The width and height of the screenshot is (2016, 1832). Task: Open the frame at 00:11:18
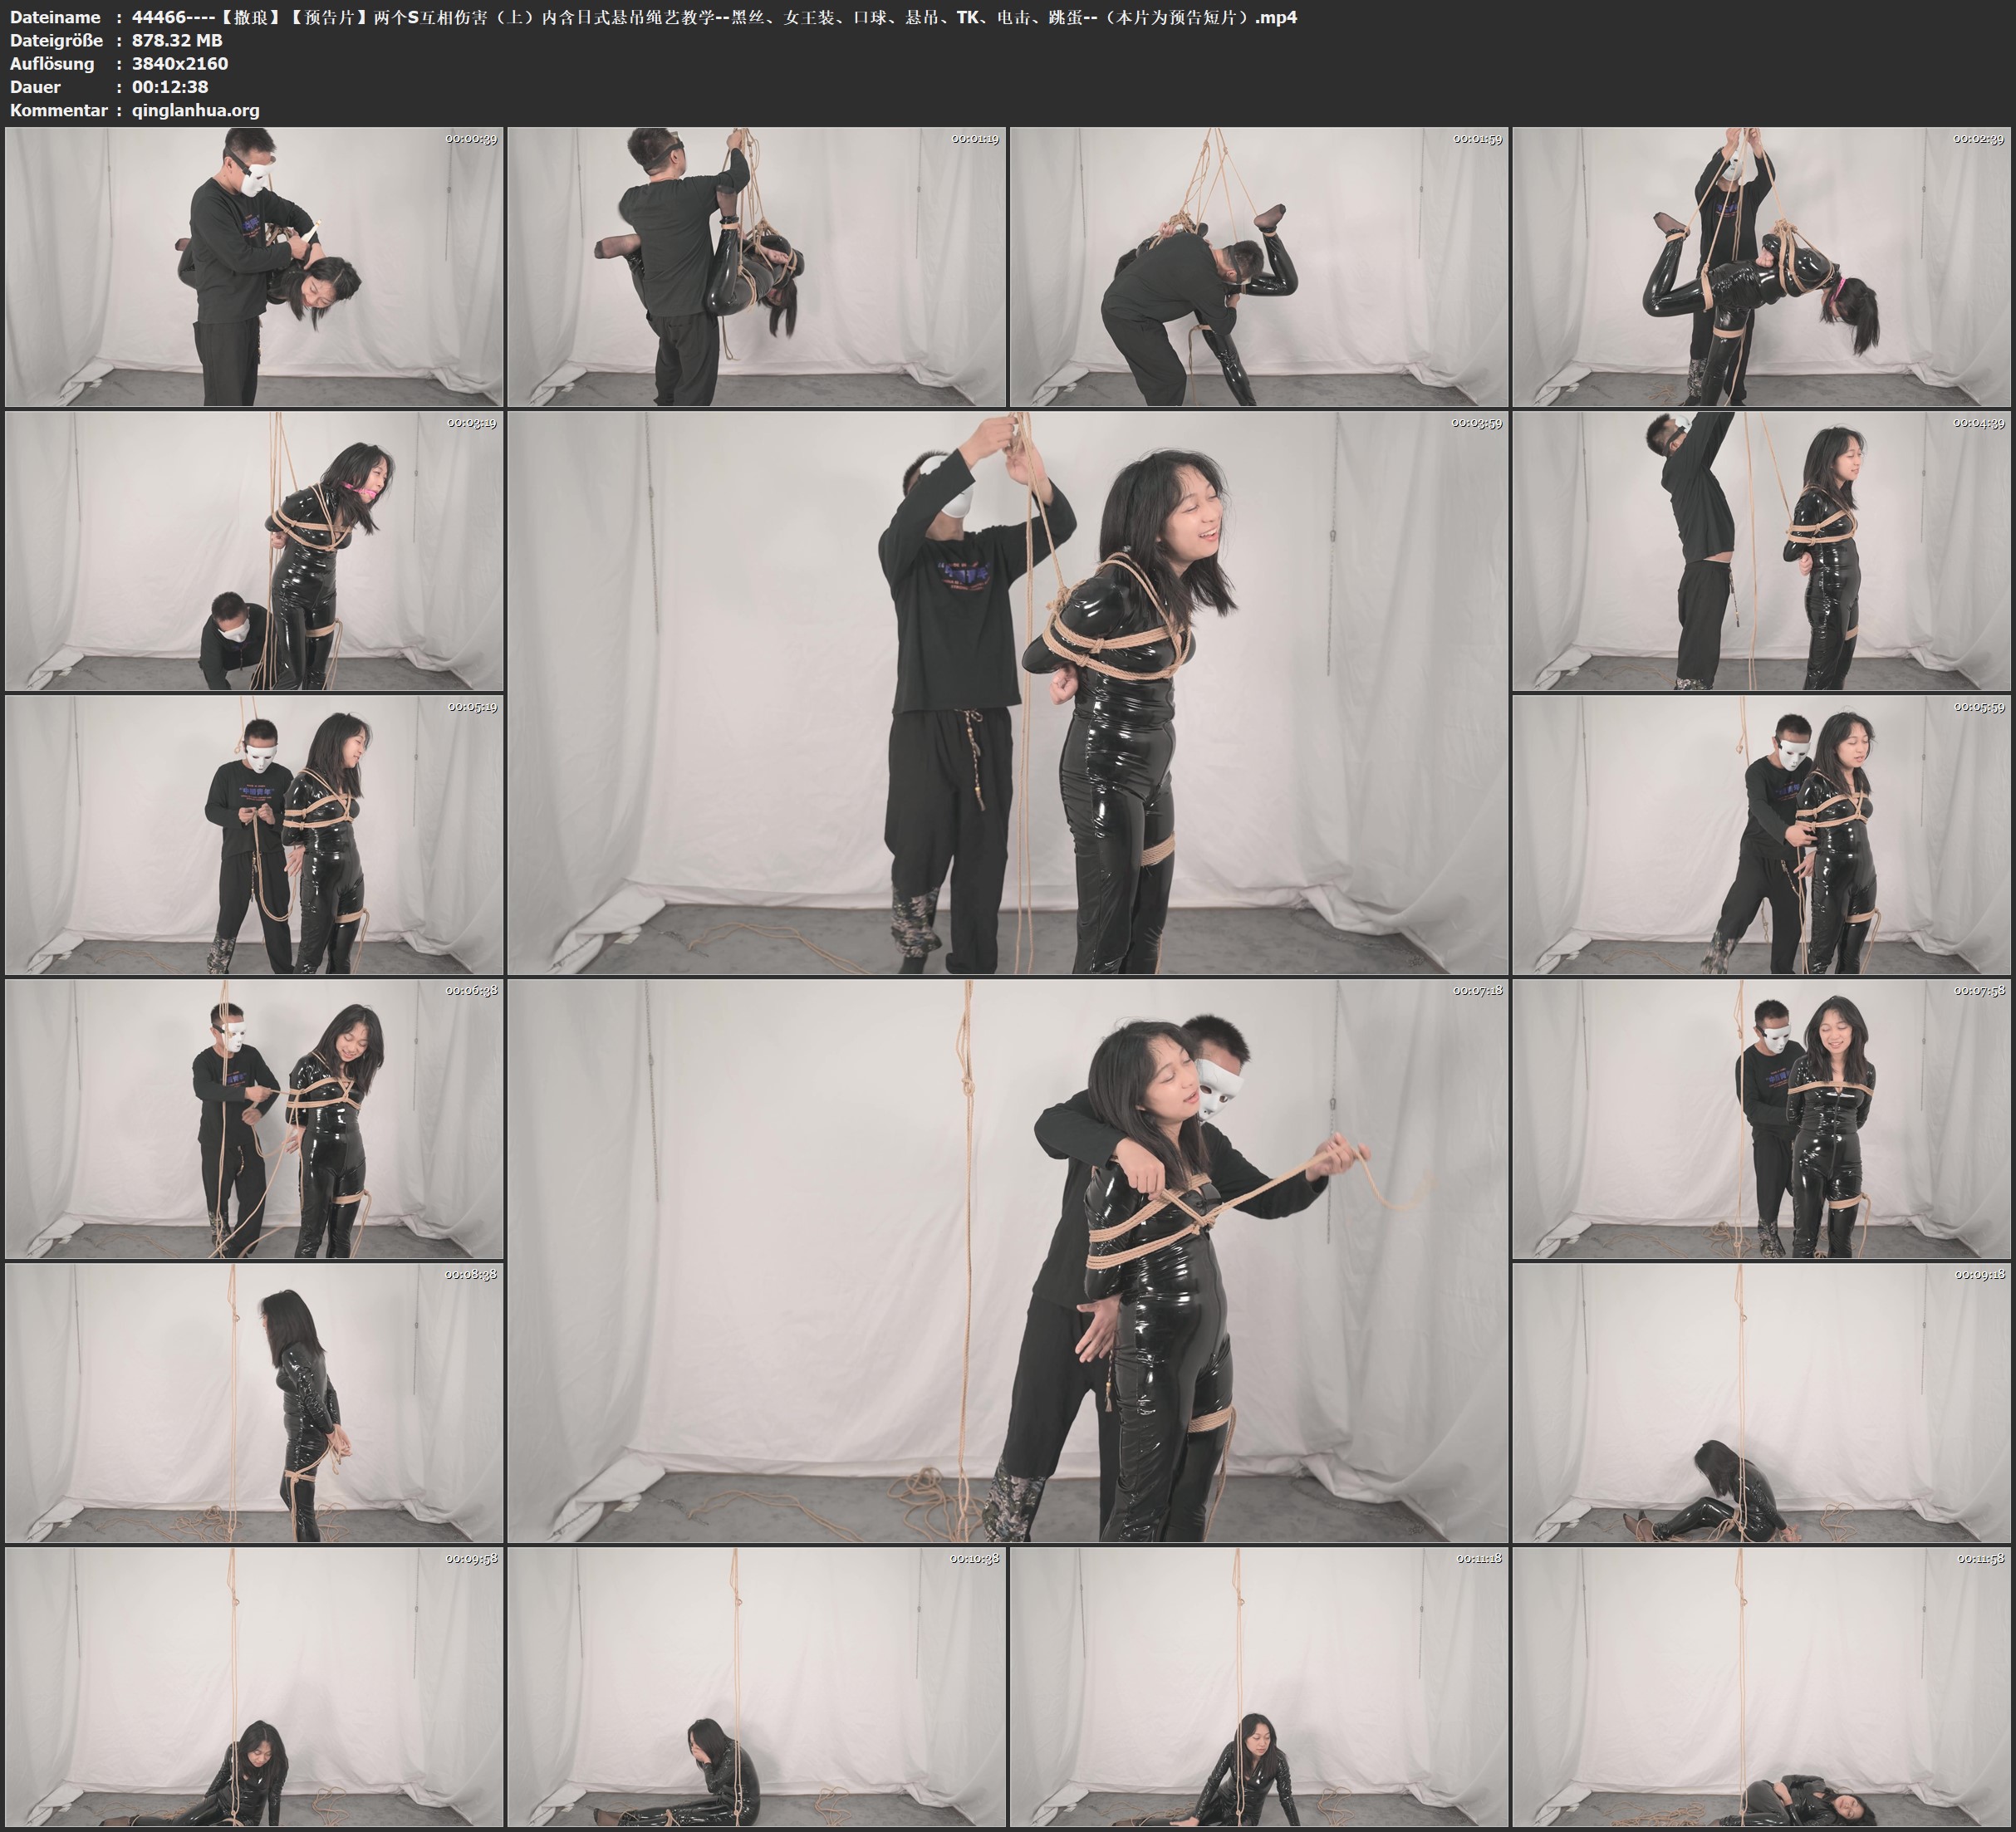point(1259,1687)
